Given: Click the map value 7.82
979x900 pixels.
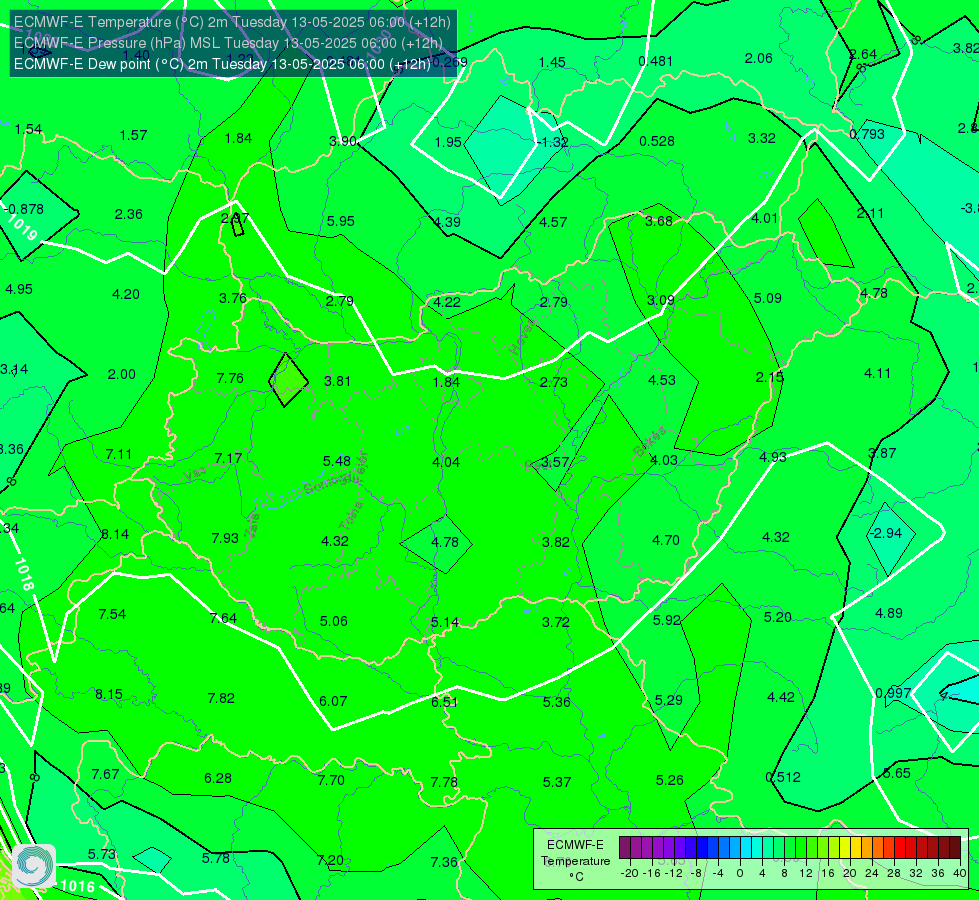Looking at the screenshot, I should tap(221, 698).
